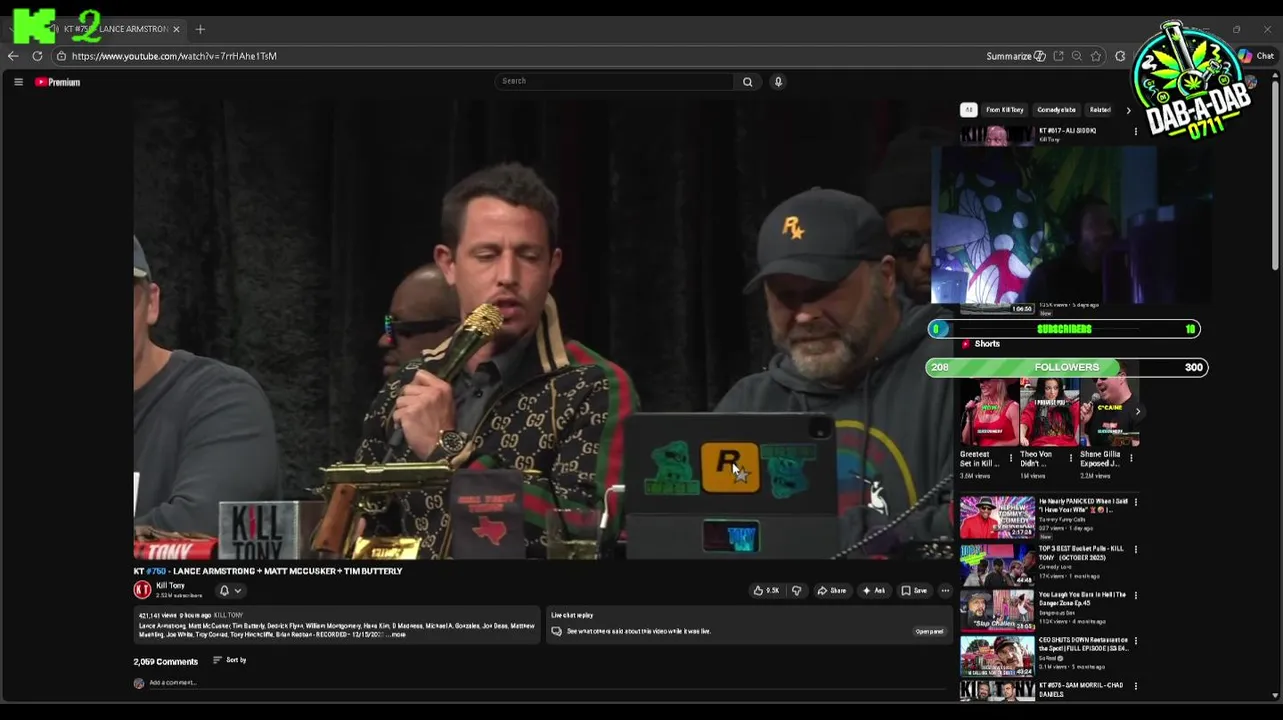Start voice search with the microphone icon
The image size is (1283, 720).
778,82
